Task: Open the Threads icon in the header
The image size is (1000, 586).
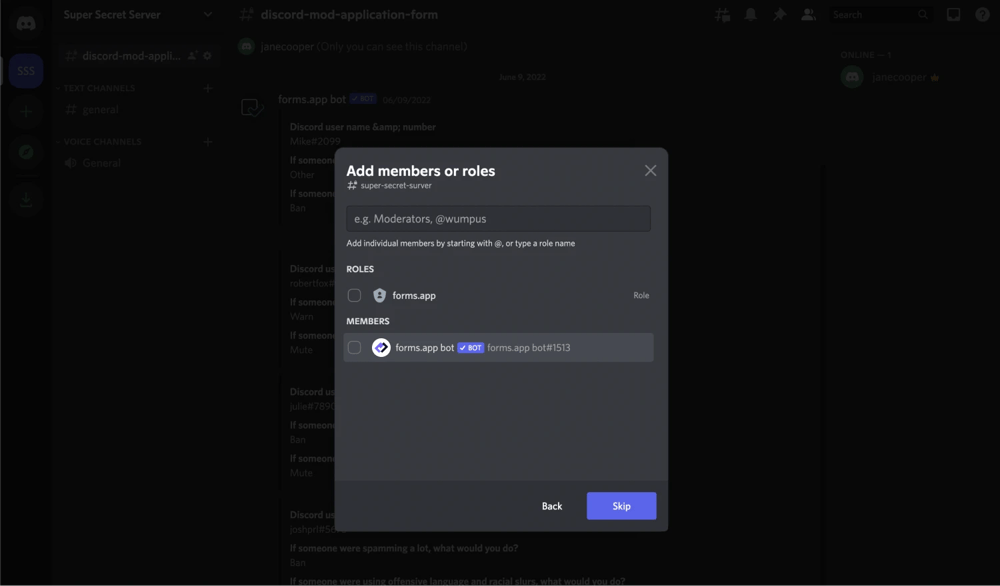Action: coord(722,14)
